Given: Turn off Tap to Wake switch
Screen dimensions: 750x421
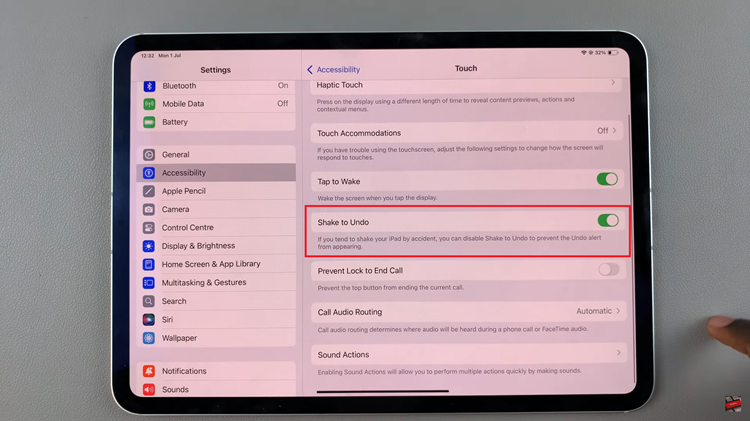Looking at the screenshot, I should (x=607, y=179).
